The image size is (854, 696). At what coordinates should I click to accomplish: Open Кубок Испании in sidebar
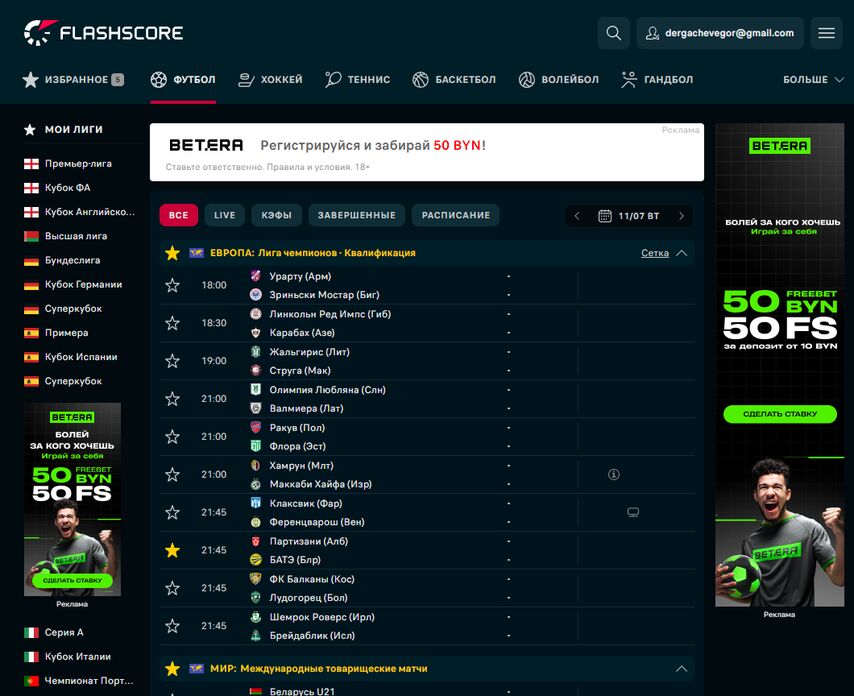81,357
